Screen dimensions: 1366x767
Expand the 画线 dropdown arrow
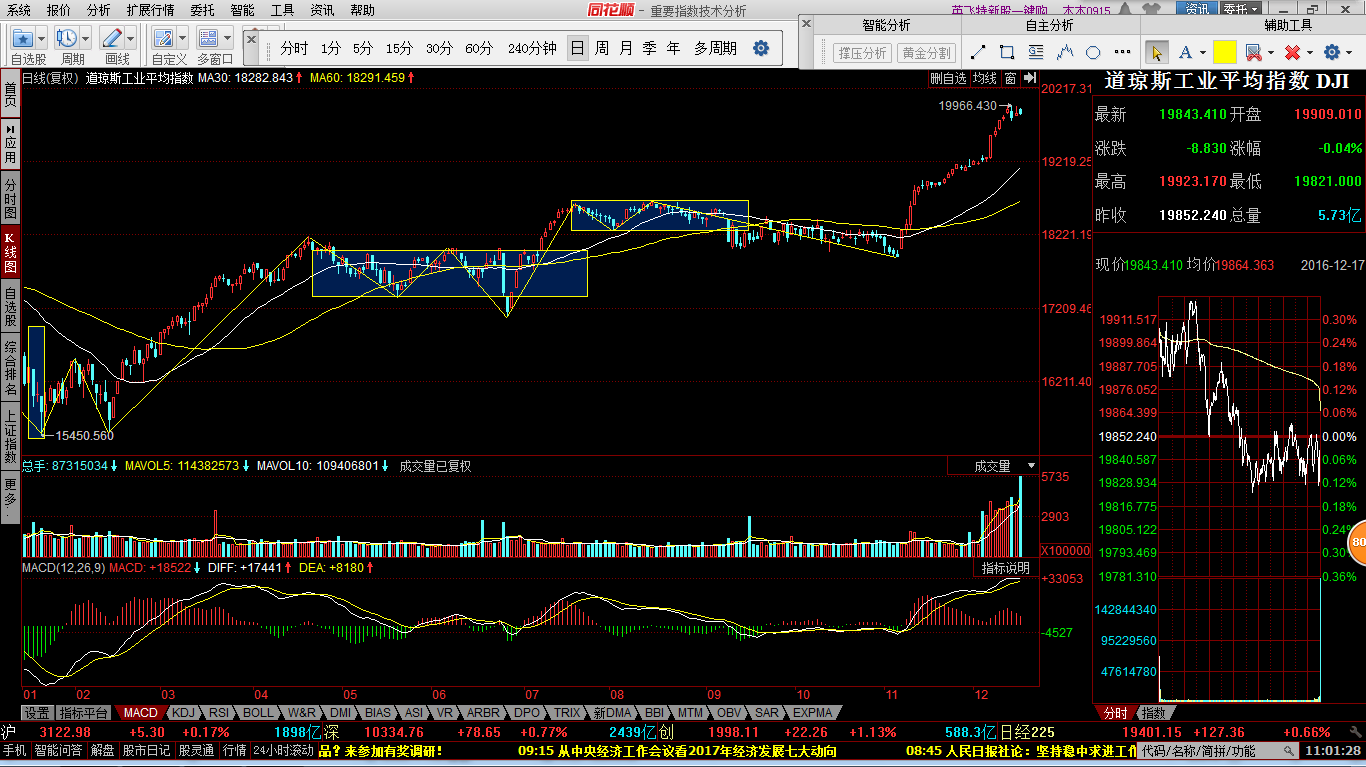click(x=131, y=38)
